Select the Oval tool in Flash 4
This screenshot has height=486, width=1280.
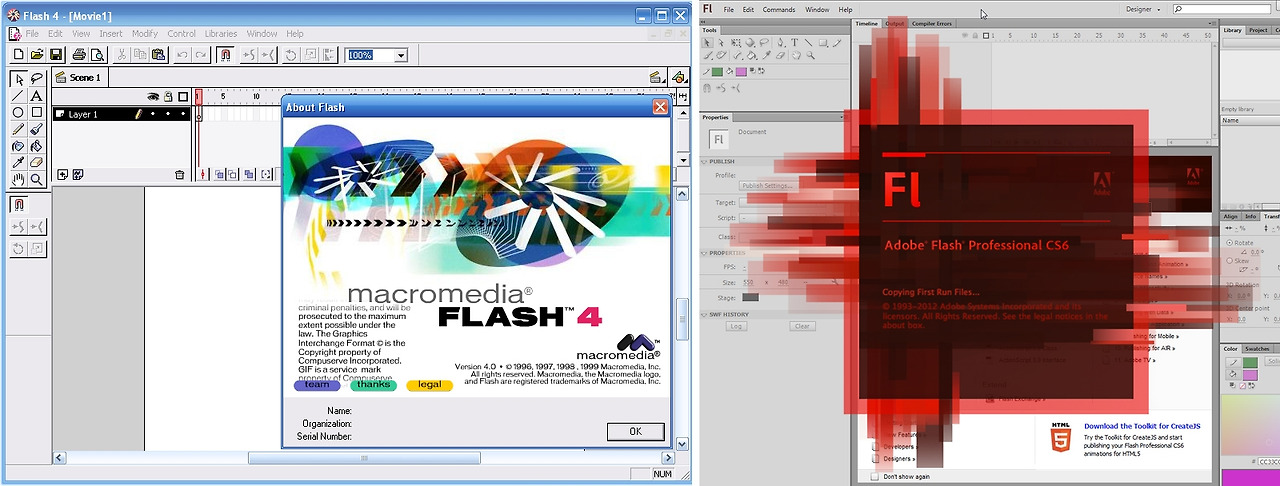[18, 113]
